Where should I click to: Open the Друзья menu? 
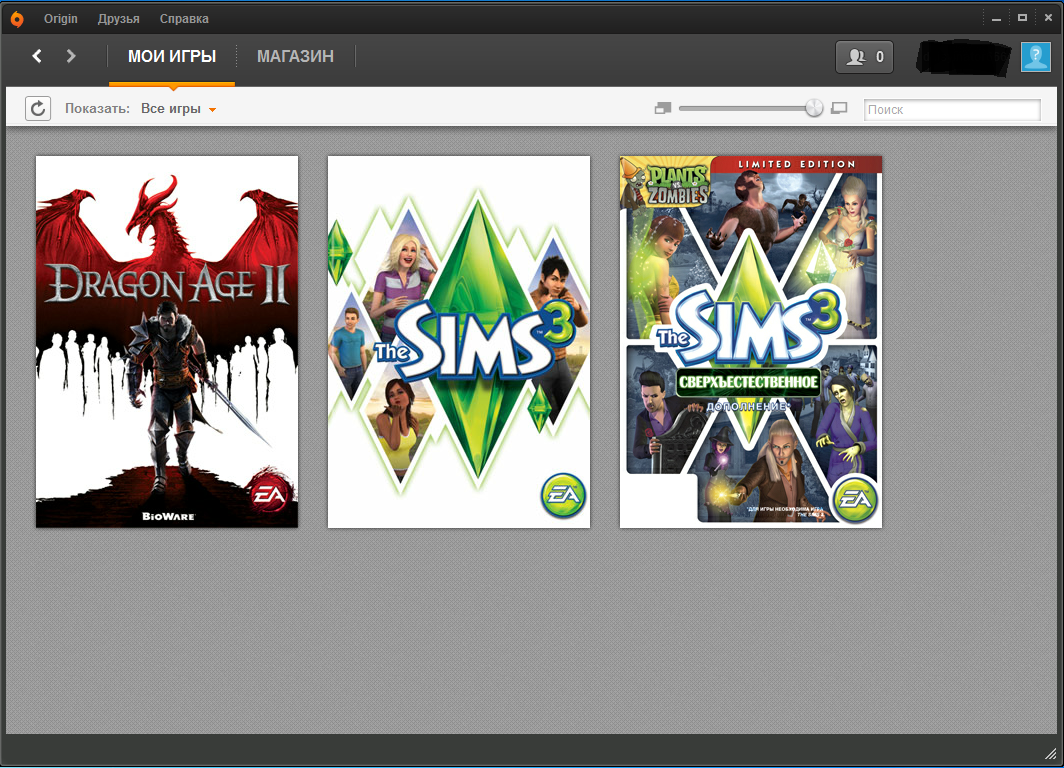pyautogui.click(x=119, y=19)
